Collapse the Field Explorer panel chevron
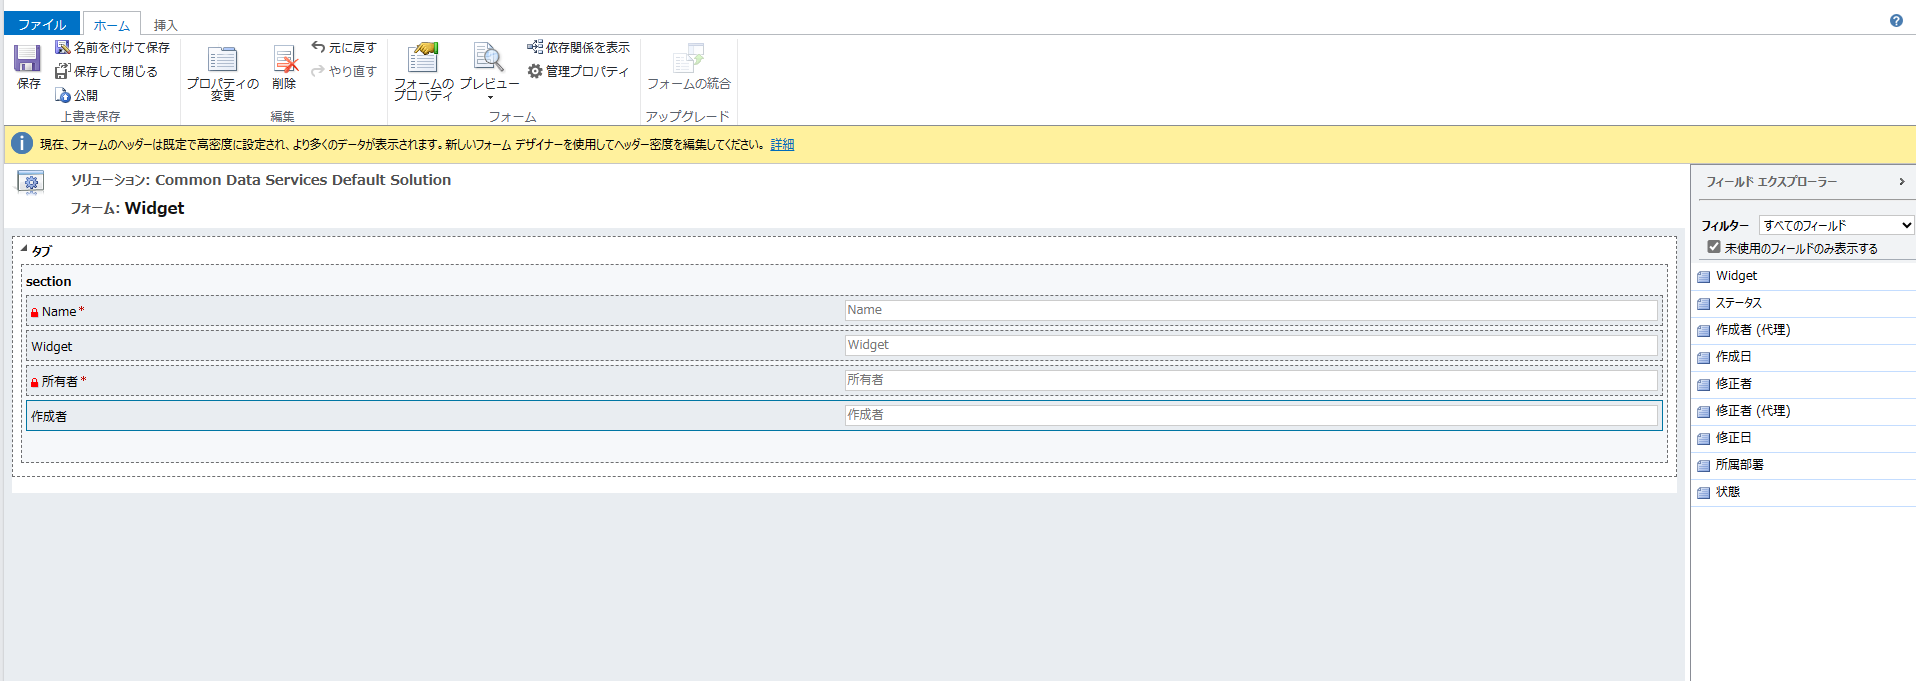 [x=1901, y=182]
